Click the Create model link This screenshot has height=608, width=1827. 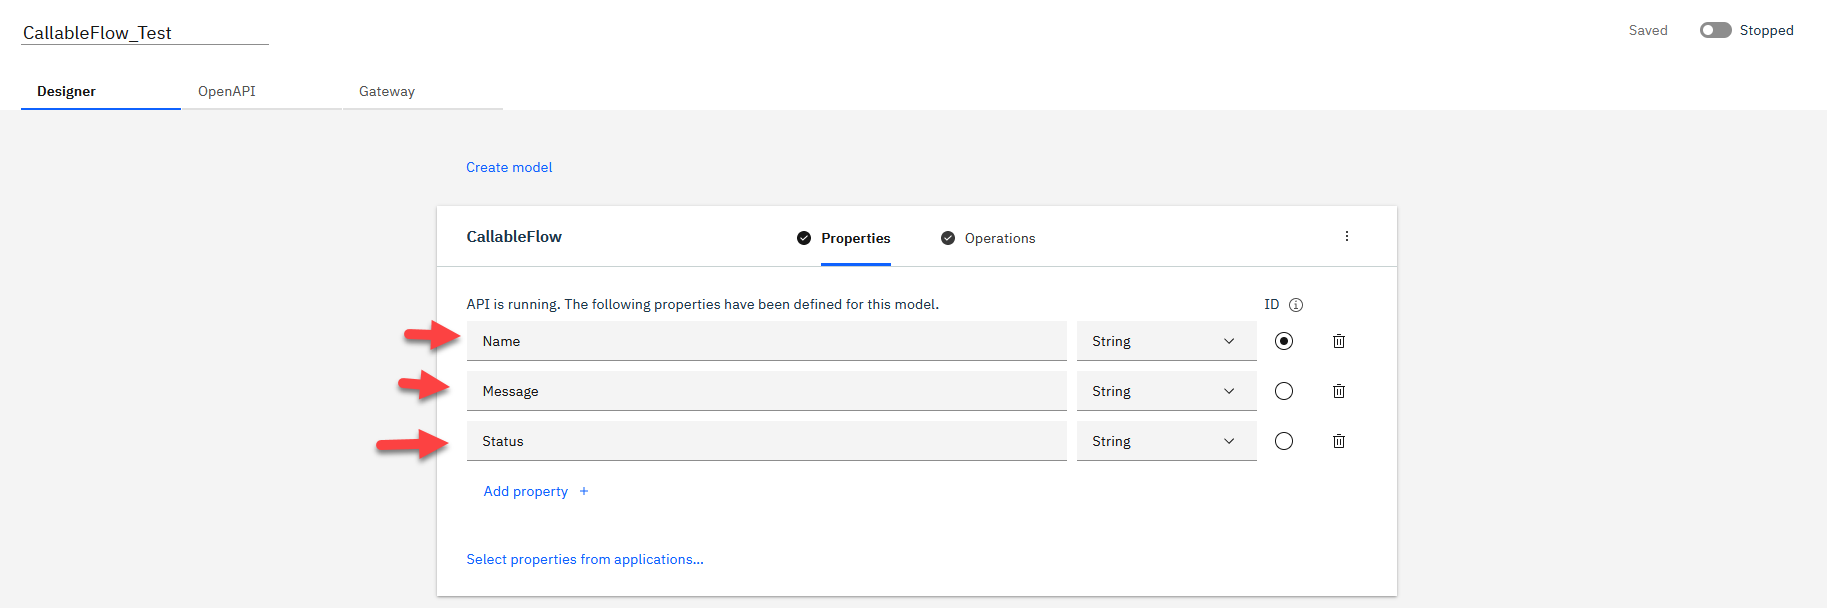tap(509, 167)
